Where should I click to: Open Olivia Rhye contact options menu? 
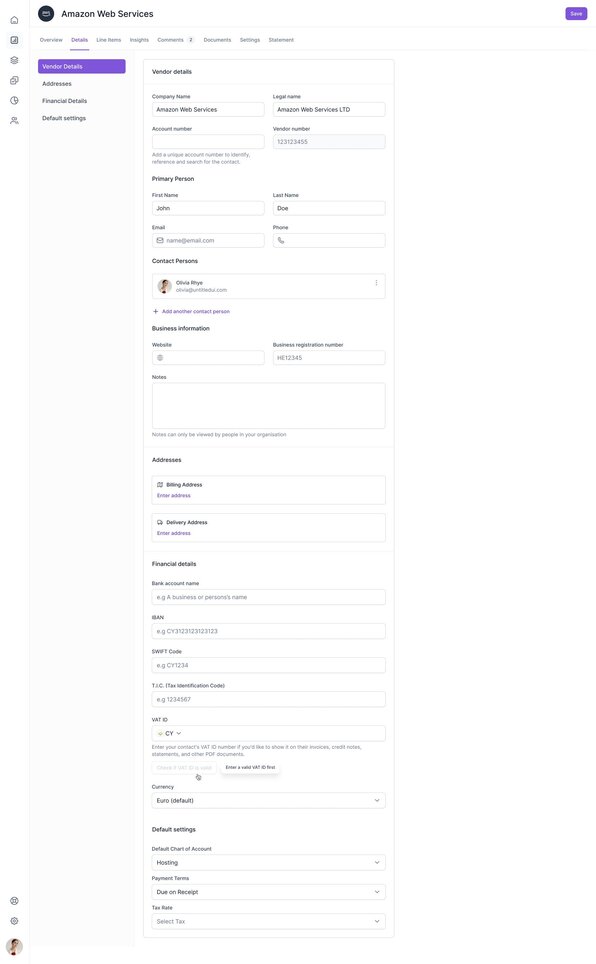tap(376, 283)
